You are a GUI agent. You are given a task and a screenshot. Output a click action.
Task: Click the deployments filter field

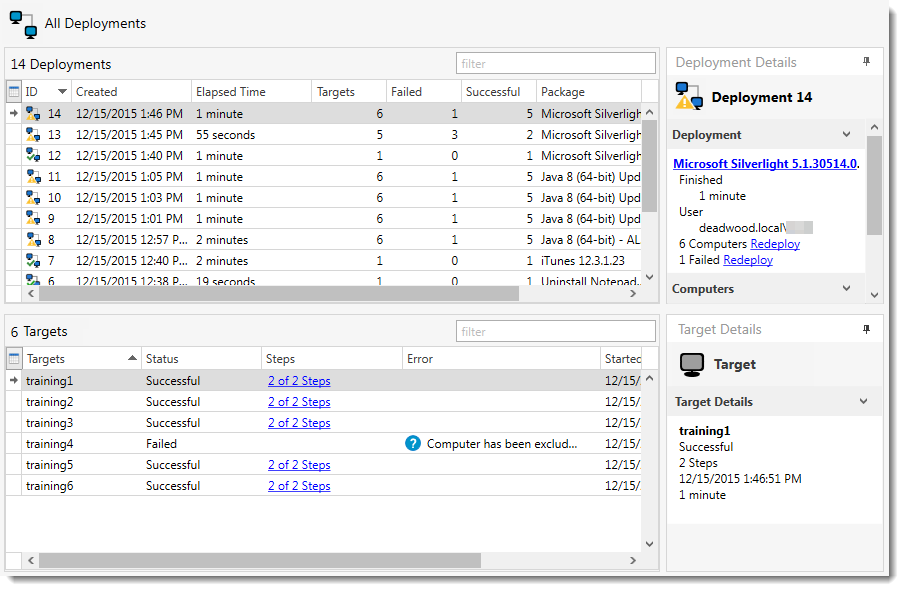556,64
